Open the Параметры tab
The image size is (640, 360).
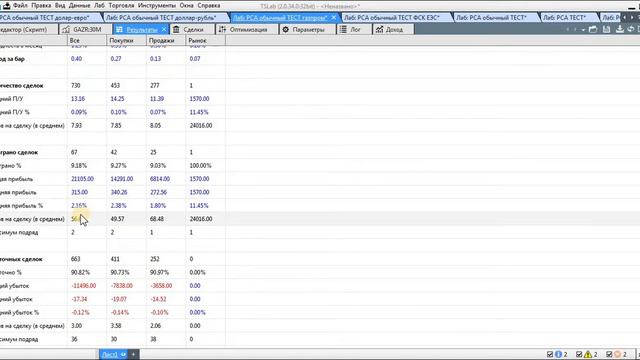coord(308,29)
